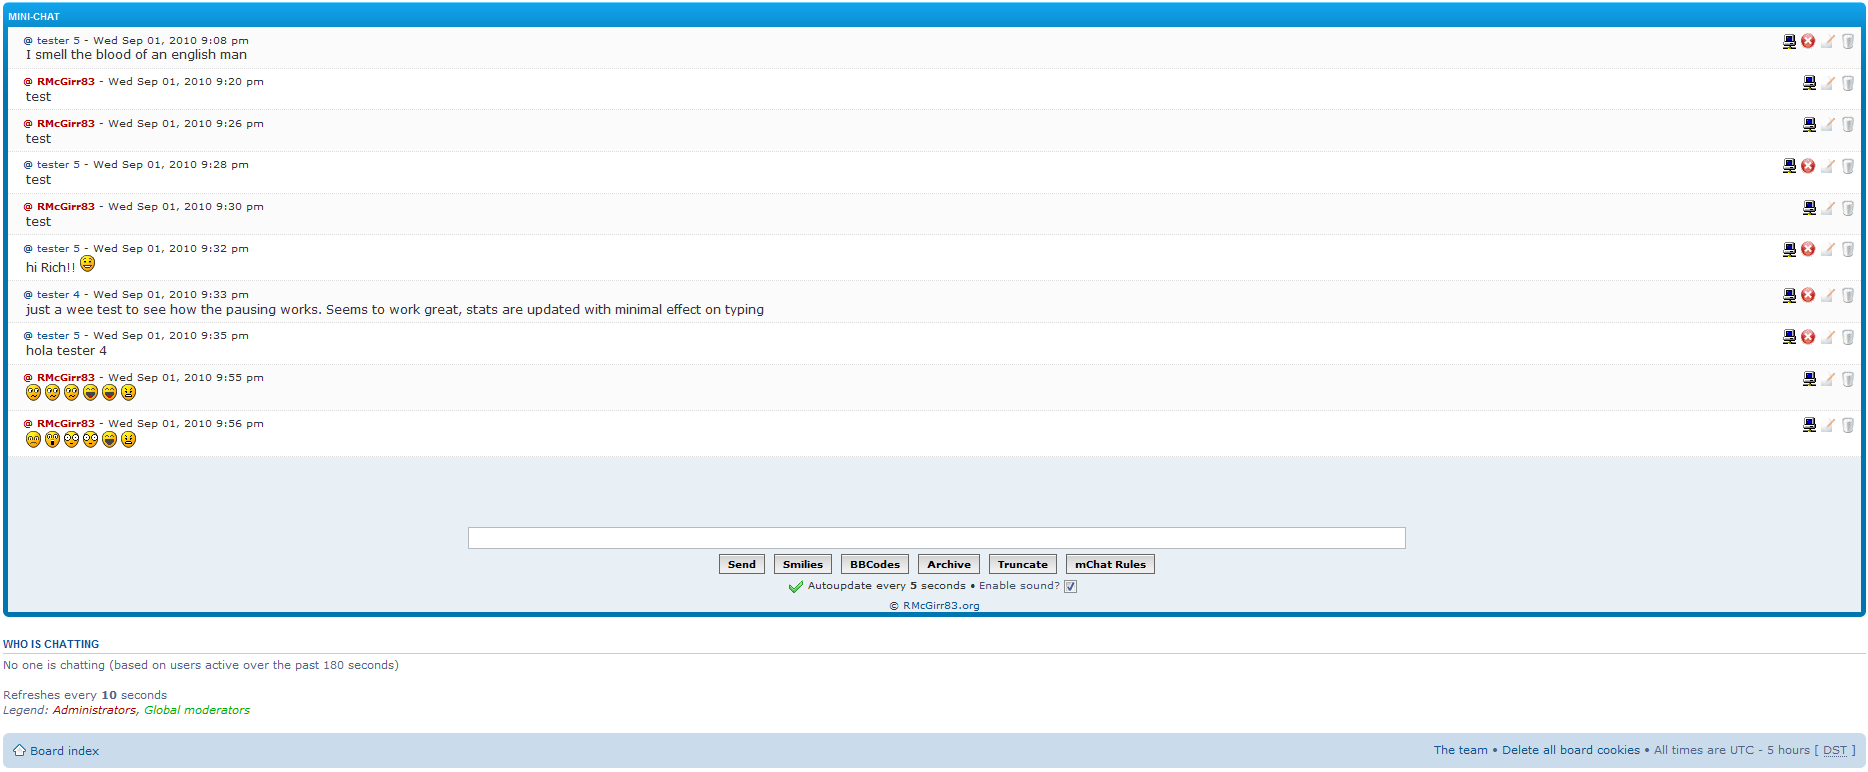View IP info for tester 4's message
The height and width of the screenshot is (772, 1868).
(1789, 296)
